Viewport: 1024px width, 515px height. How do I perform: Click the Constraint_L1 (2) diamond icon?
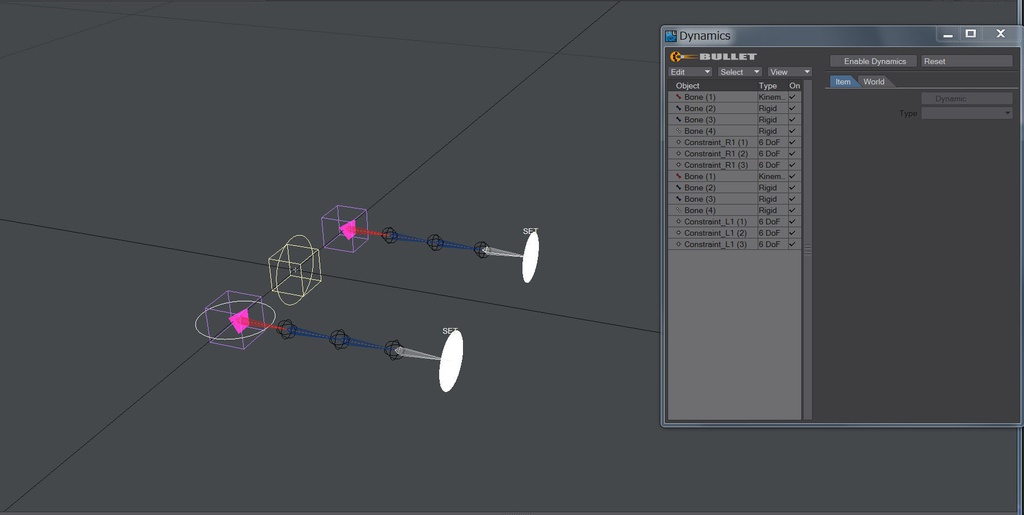(x=679, y=233)
